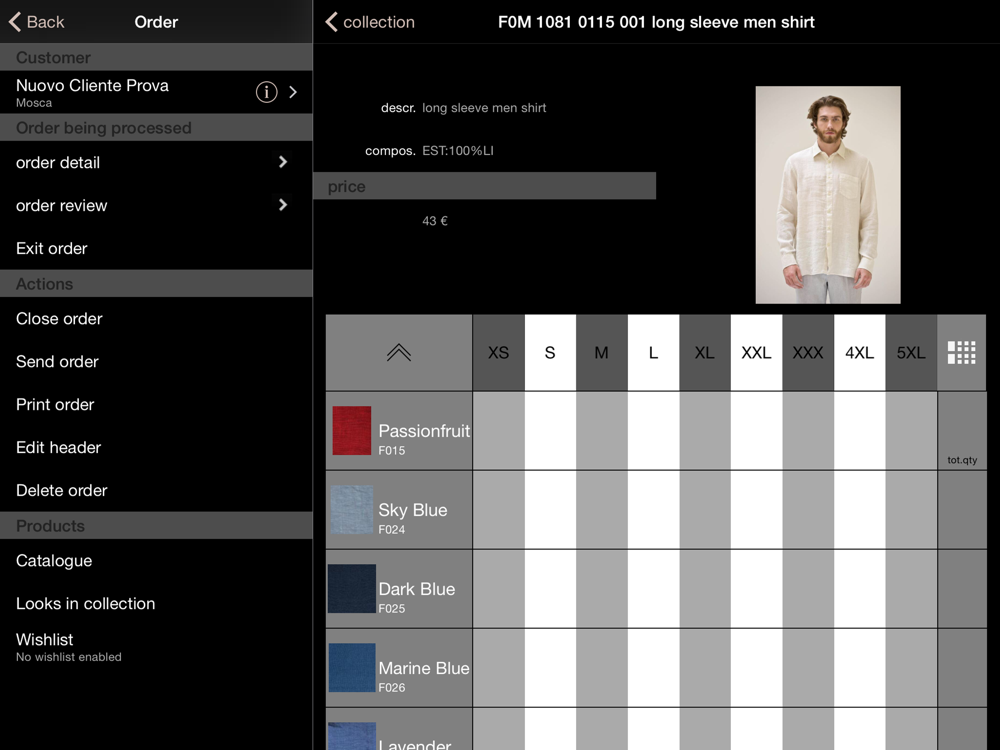
Task: Click order detail row
Action: (x=156, y=162)
